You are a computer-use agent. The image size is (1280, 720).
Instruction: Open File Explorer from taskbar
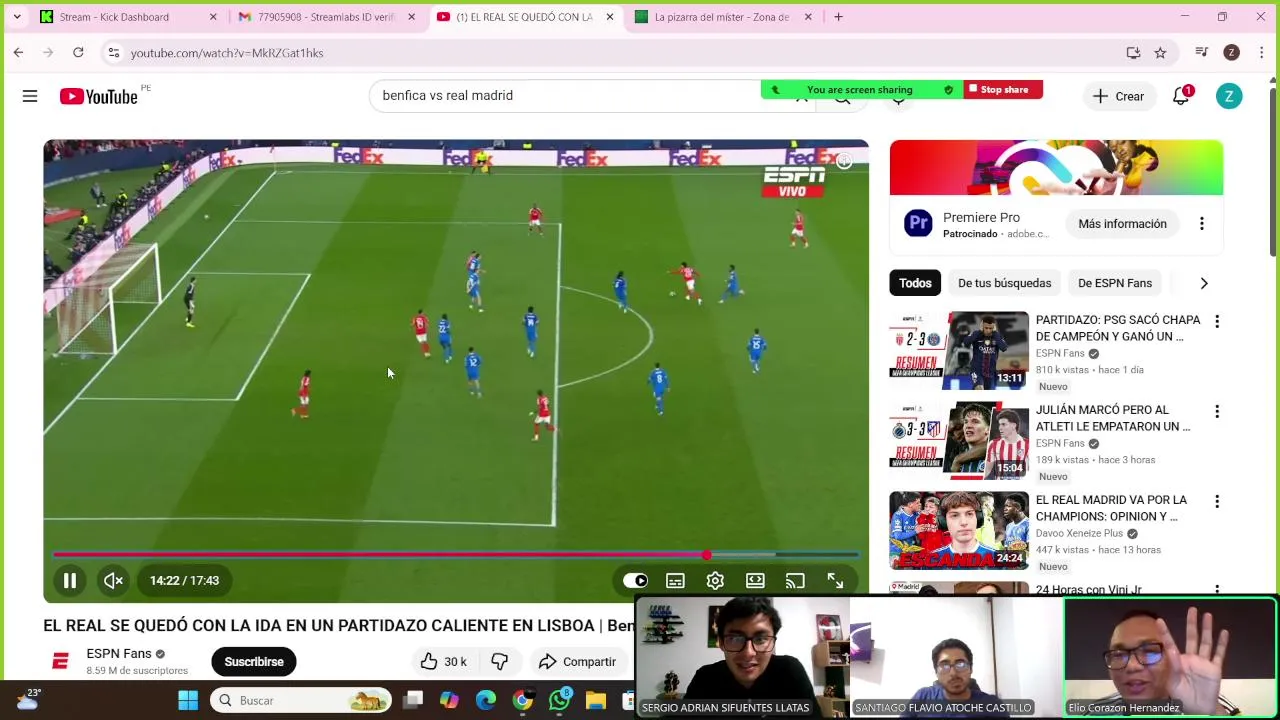click(x=596, y=700)
